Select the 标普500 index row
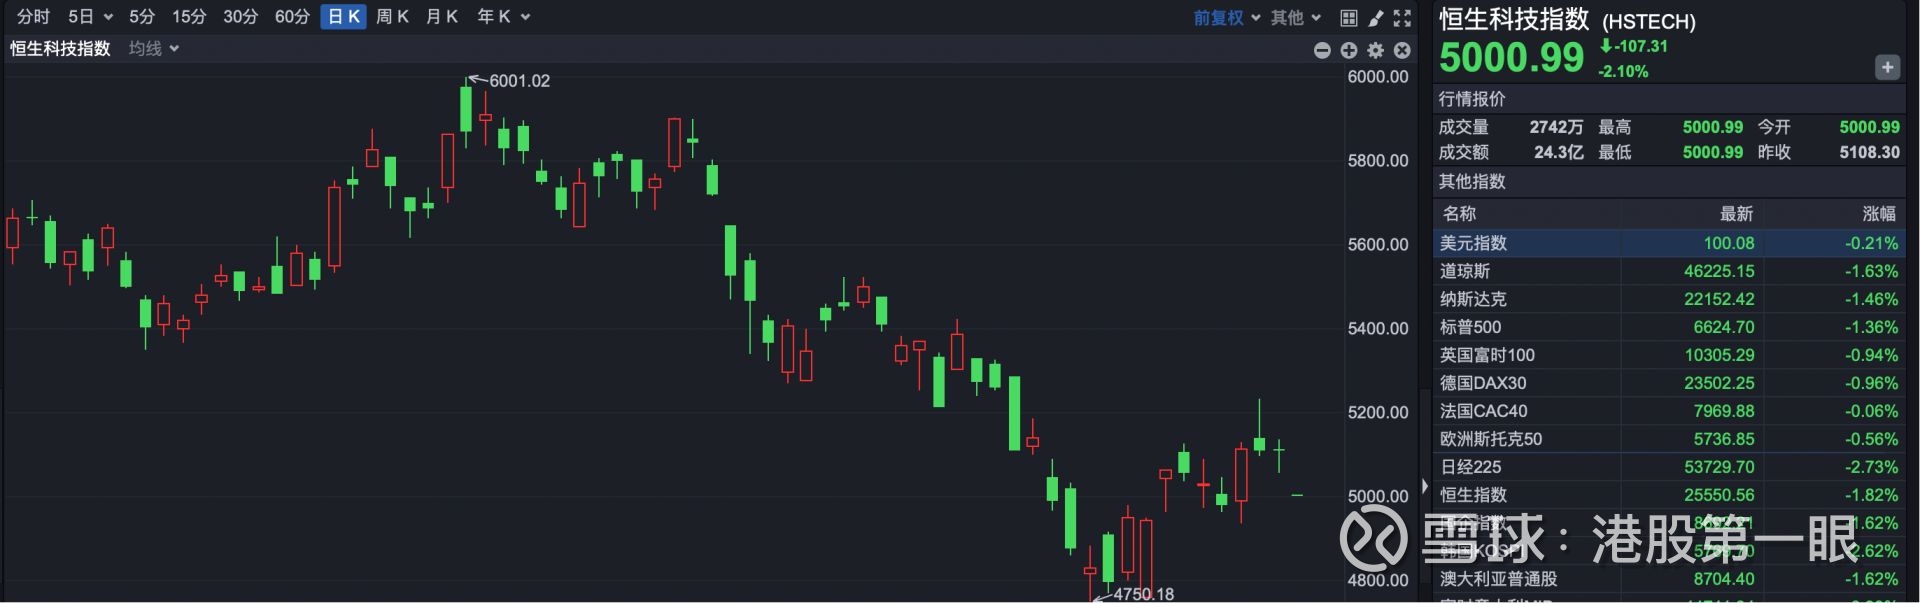This screenshot has height=603, width=1920. point(1669,327)
